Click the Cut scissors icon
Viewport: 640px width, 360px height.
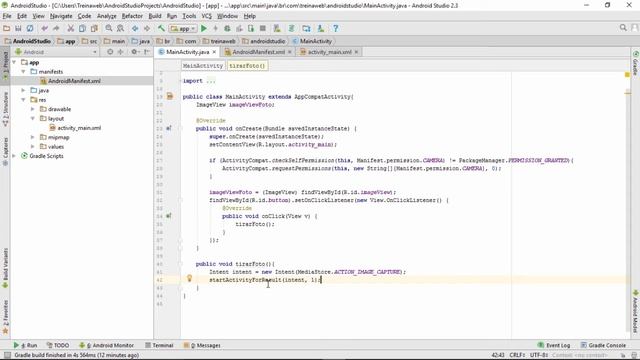pyautogui.click(x=71, y=29)
